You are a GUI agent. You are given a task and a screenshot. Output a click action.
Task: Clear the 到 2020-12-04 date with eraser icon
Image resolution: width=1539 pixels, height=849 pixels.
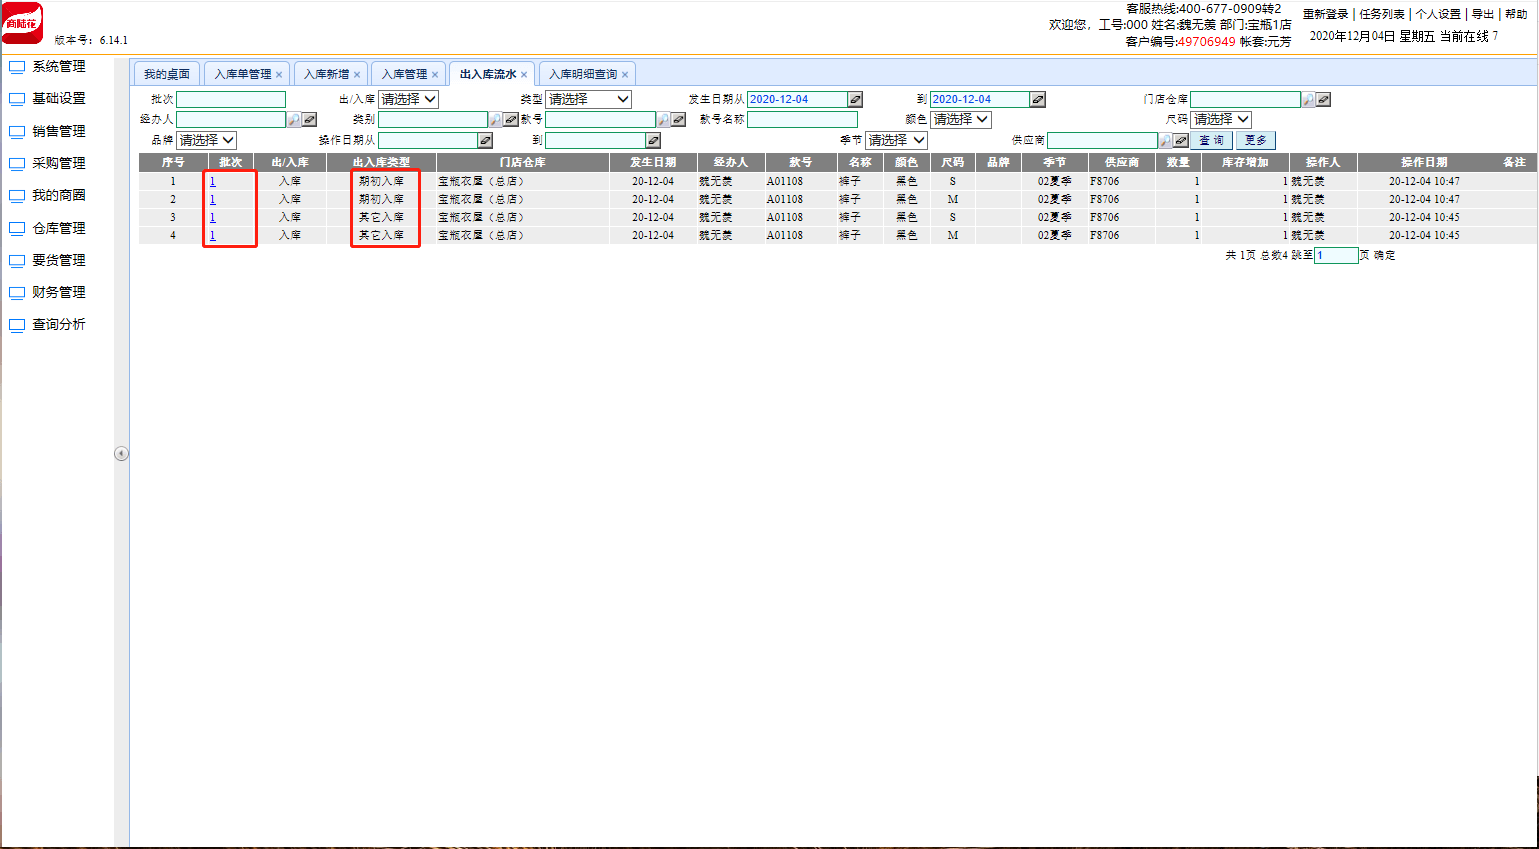1038,100
